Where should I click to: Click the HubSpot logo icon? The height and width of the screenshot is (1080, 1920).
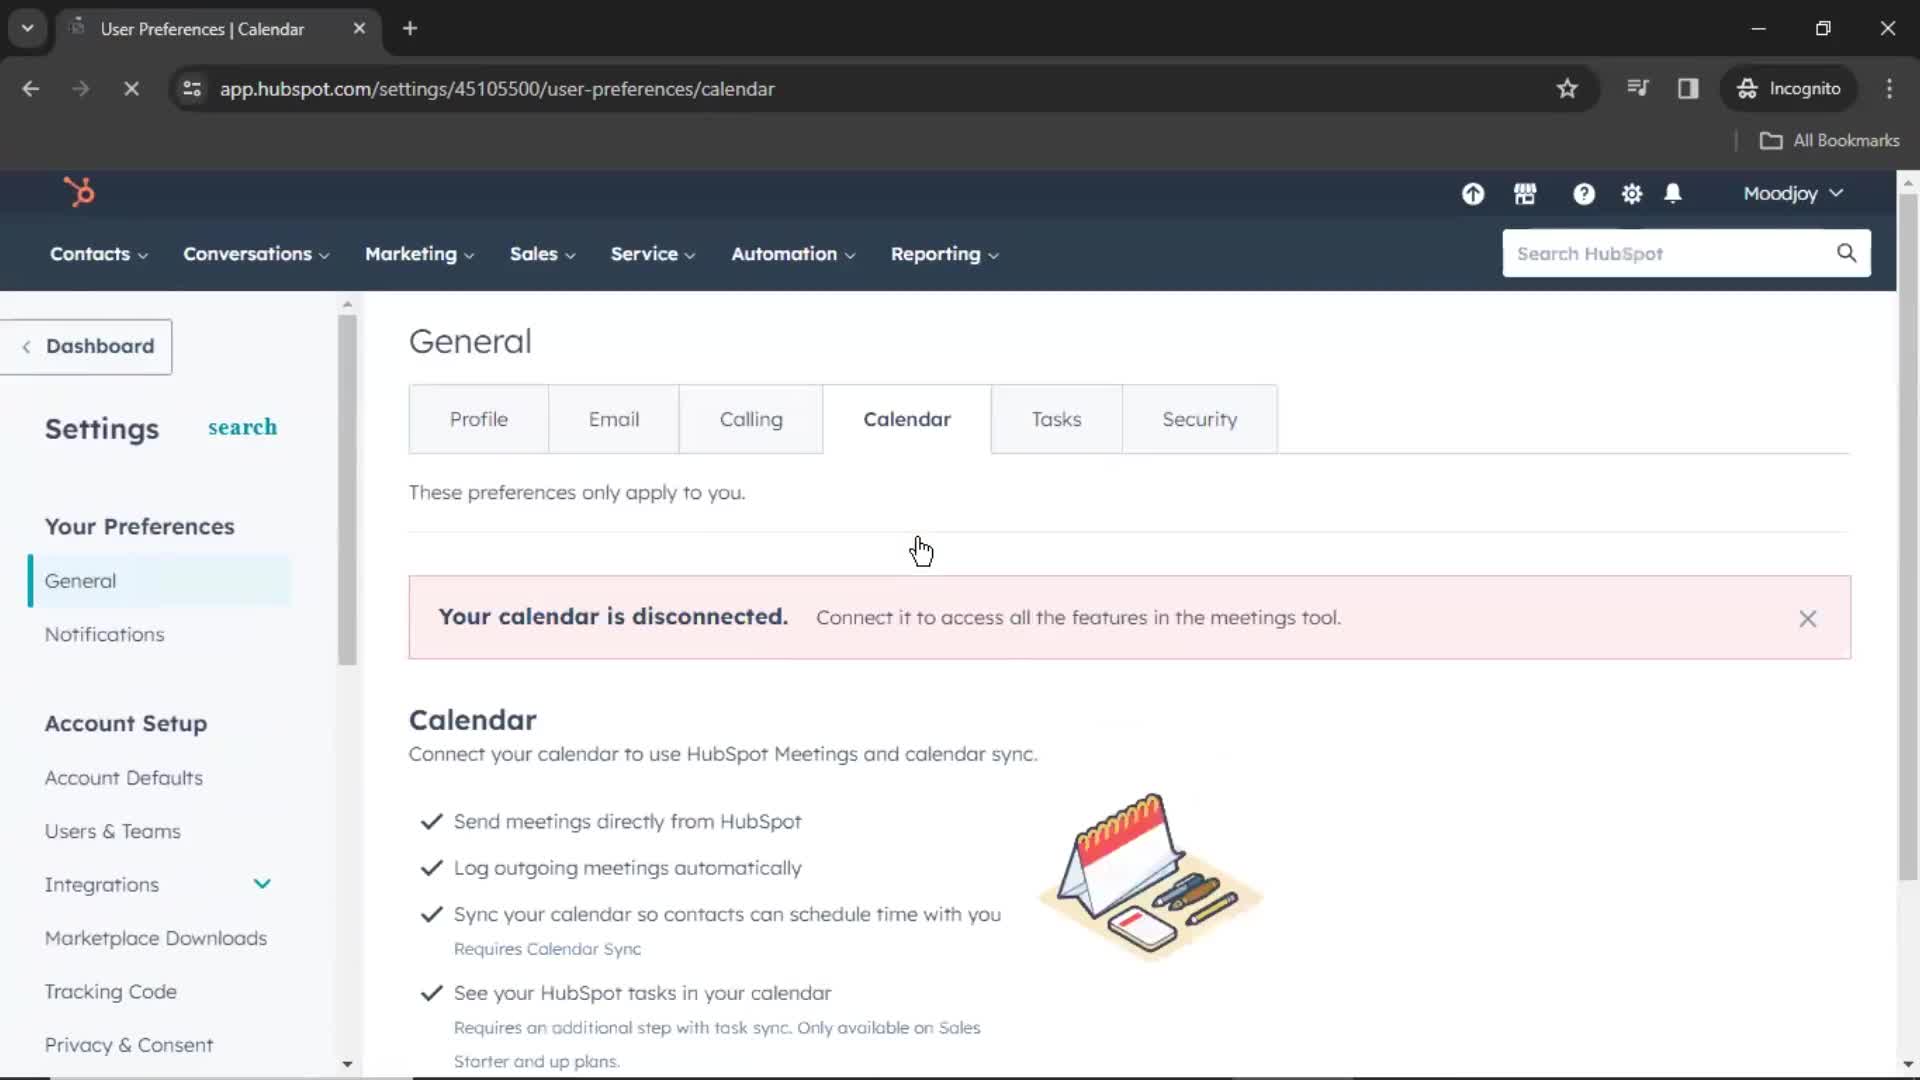[x=78, y=191]
